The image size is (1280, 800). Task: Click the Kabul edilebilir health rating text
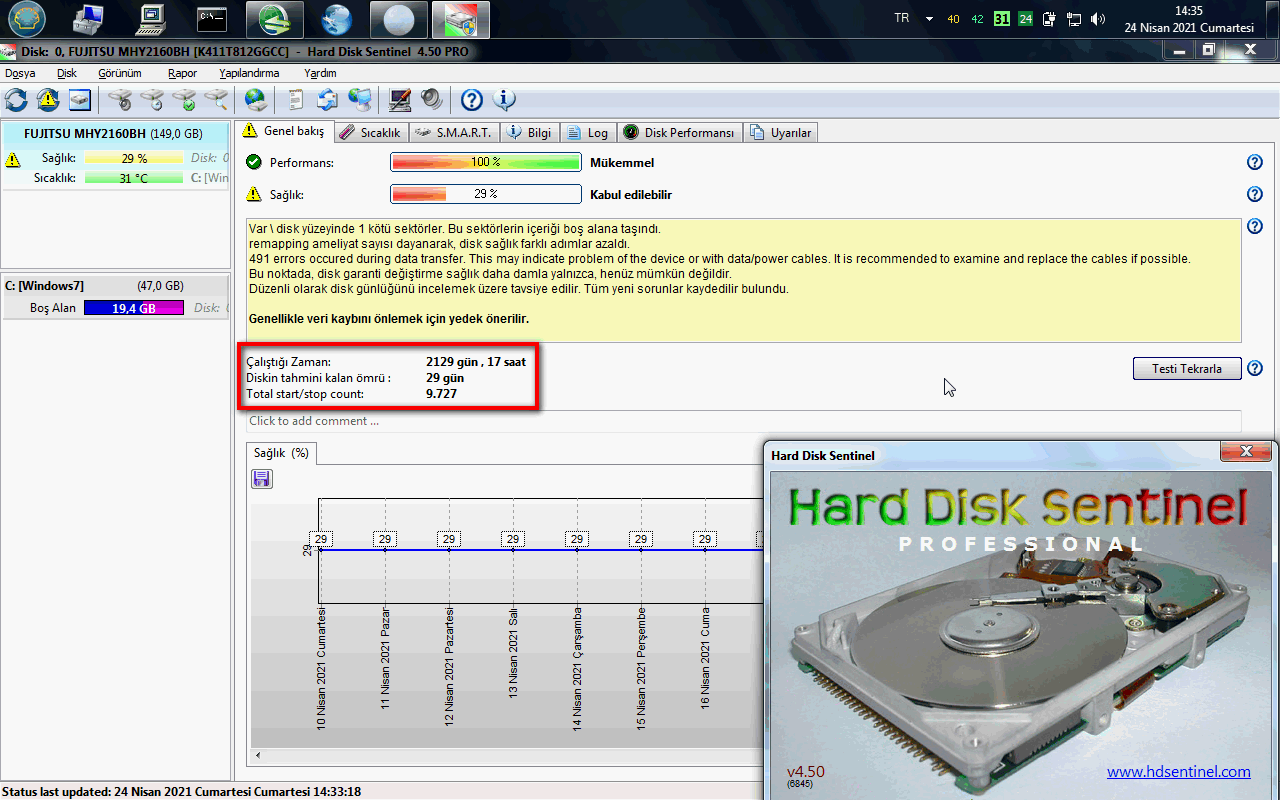(631, 195)
